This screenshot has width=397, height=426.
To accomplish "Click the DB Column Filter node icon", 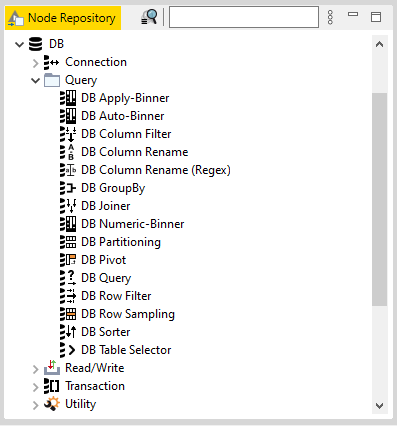I will pyautogui.click(x=68, y=134).
